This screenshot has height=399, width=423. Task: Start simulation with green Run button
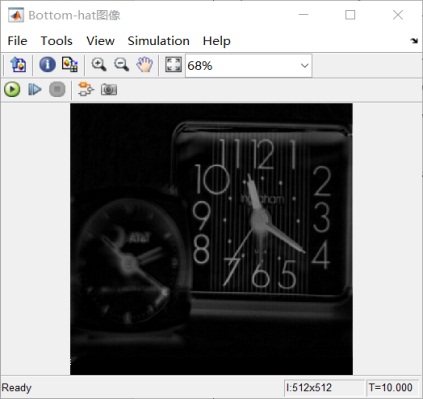12,89
